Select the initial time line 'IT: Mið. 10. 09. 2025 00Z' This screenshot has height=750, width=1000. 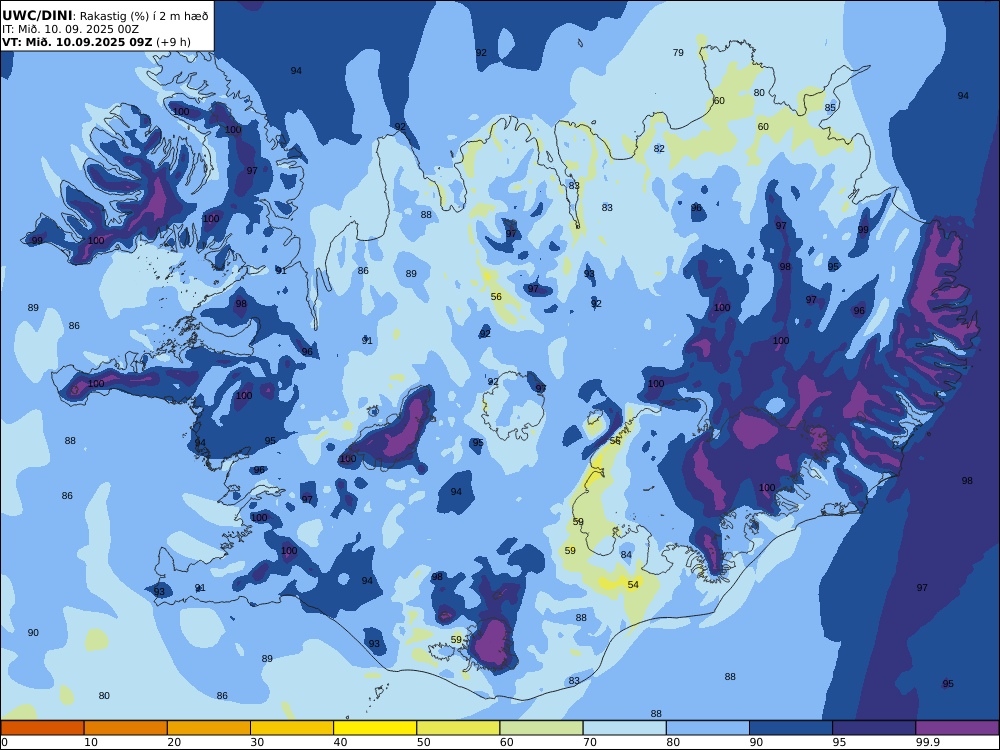click(70, 29)
